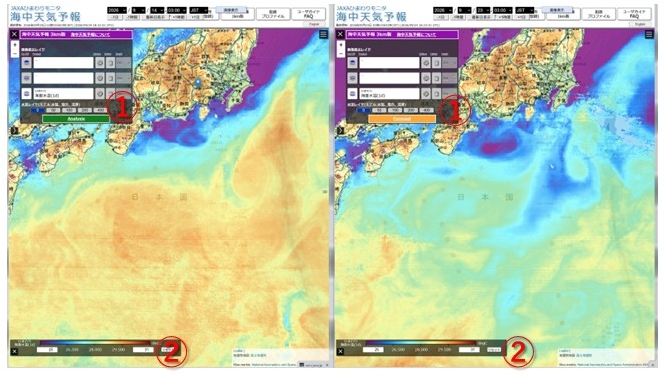Click second row clock icon, left panel
Viewport: 667px width, 377px height.
click(100, 78)
